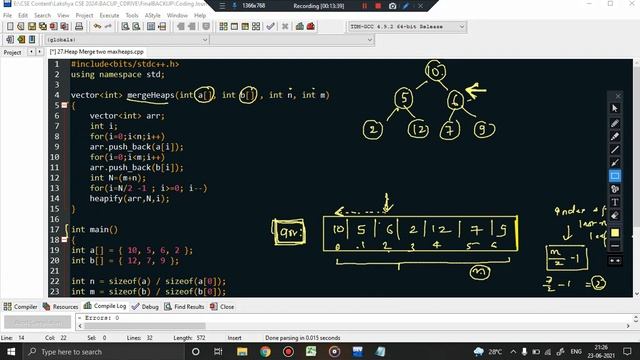Click the Redo toolbar arrow

(x=108, y=26)
